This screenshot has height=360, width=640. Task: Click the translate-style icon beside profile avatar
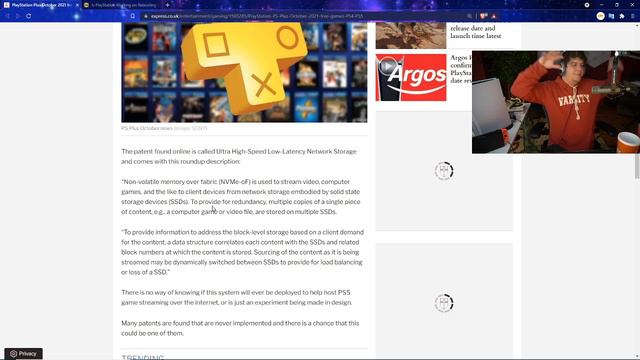(x=611, y=16)
